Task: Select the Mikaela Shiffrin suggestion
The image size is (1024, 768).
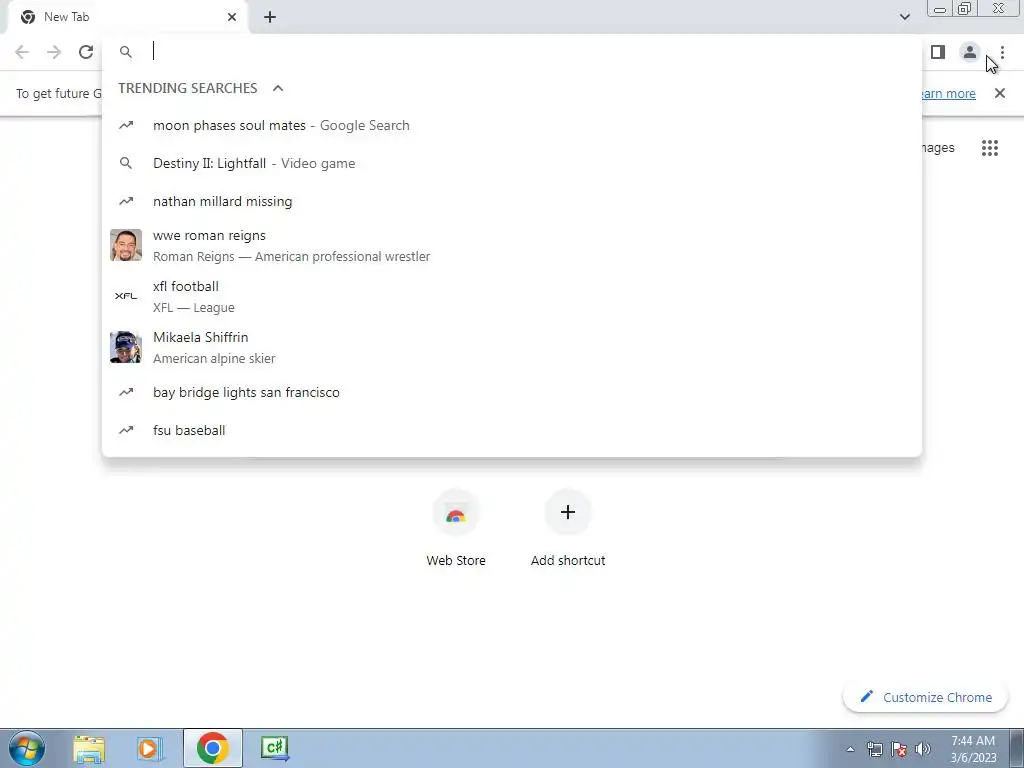Action: point(512,347)
